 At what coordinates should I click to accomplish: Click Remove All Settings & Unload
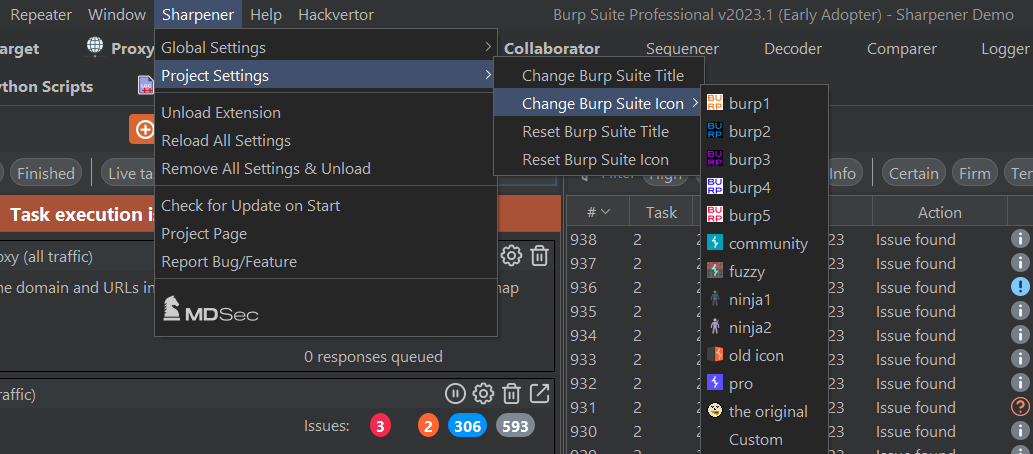[x=325, y=169]
